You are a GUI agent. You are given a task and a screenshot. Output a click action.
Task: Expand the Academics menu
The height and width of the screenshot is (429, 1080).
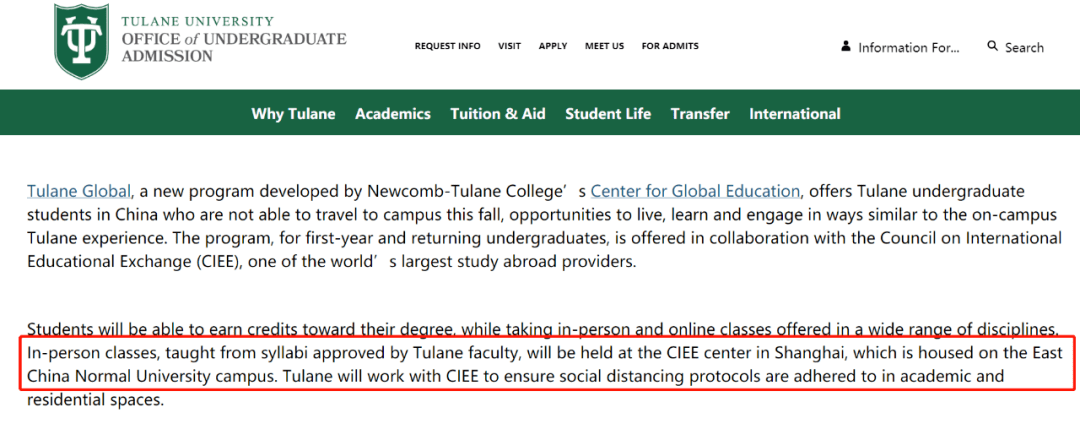point(393,114)
